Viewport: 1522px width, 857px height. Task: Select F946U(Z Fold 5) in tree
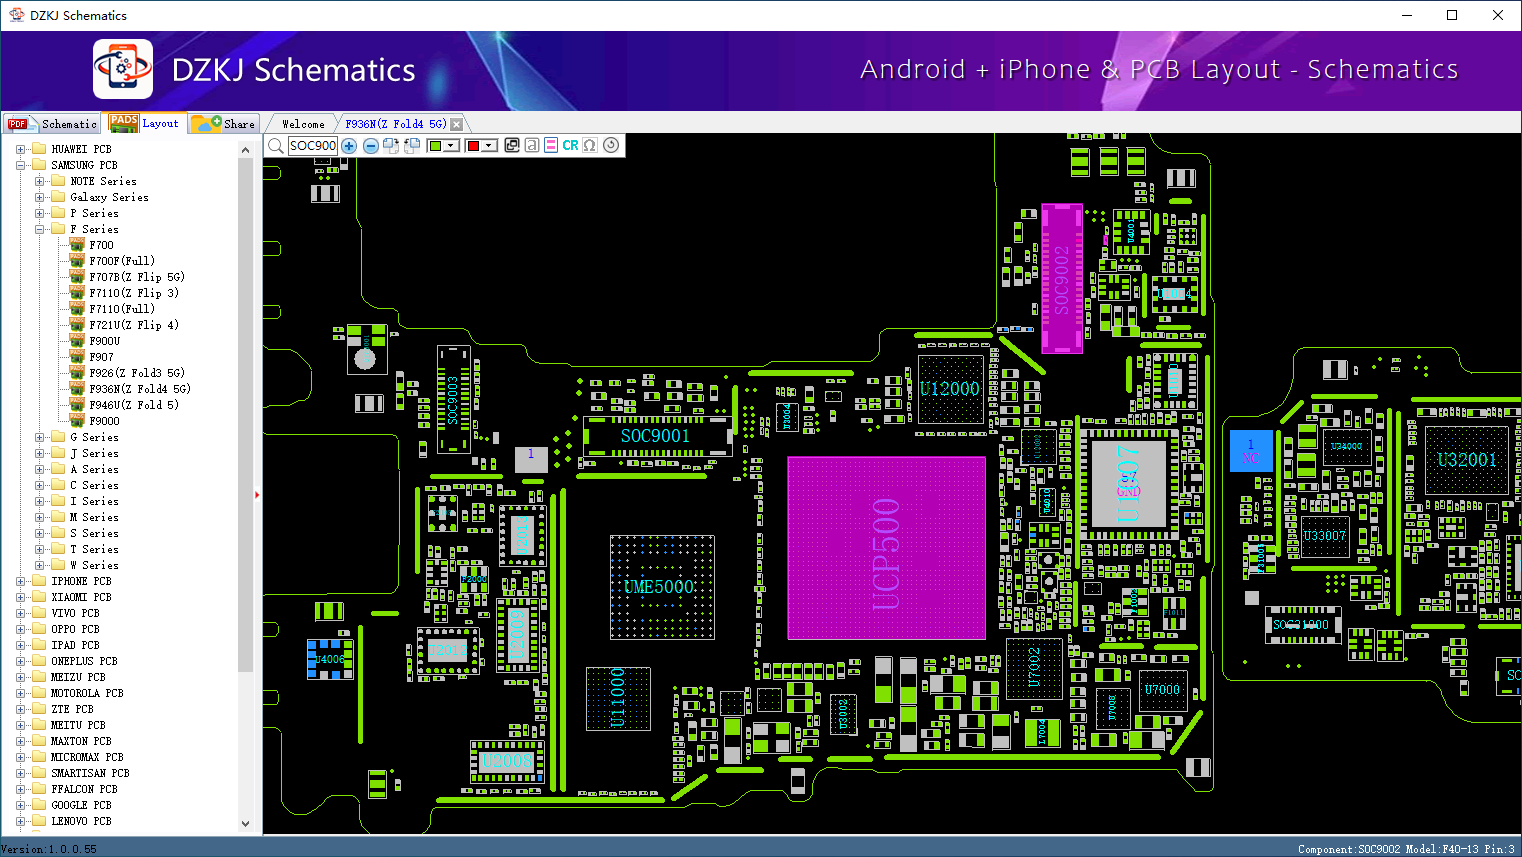click(x=133, y=405)
